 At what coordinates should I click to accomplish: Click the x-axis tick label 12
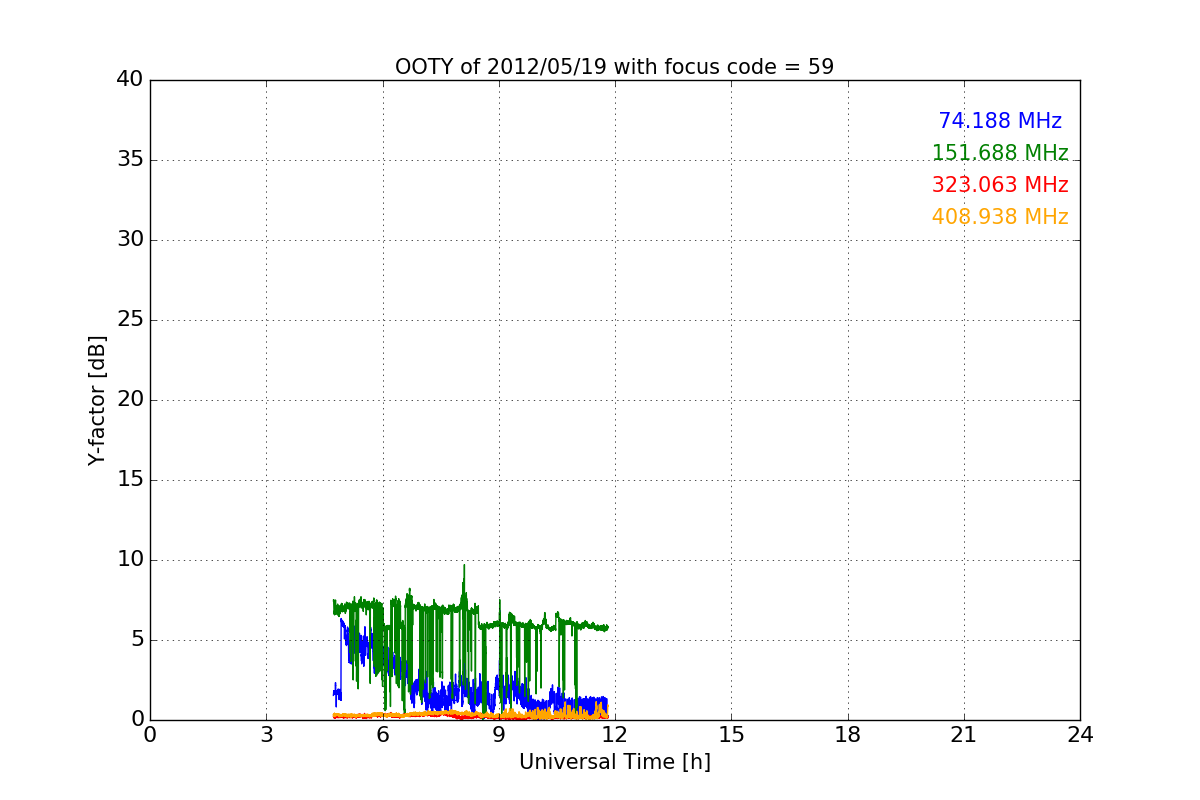615,734
